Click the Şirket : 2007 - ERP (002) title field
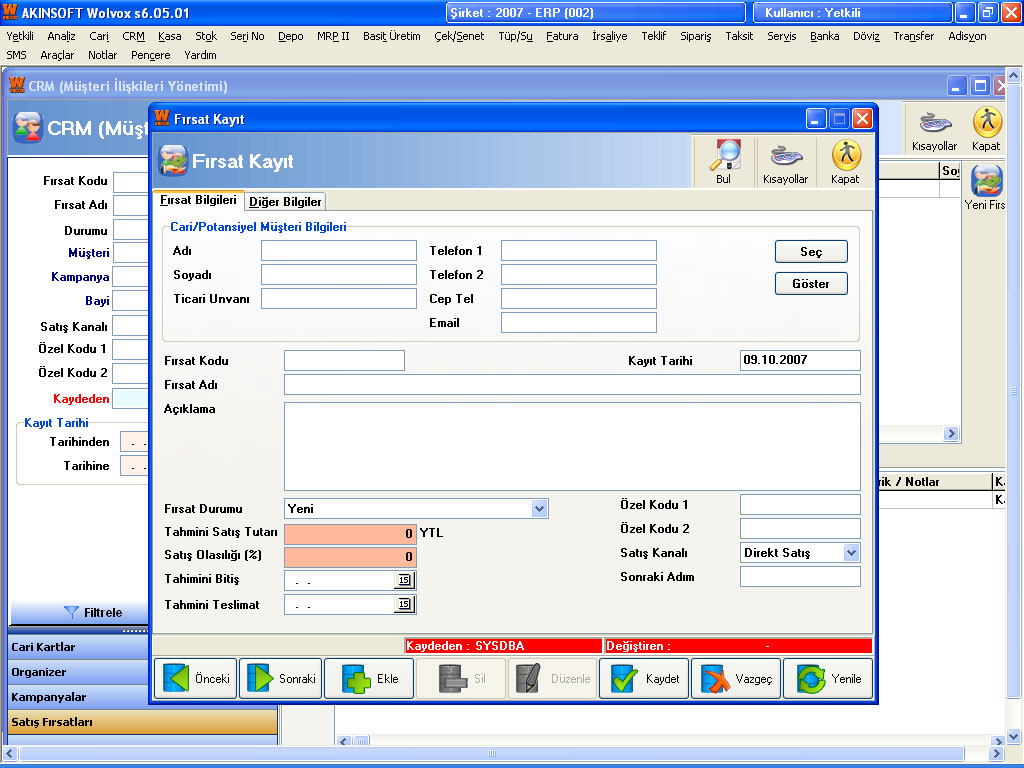The width and height of the screenshot is (1024, 768). pyautogui.click(x=596, y=12)
